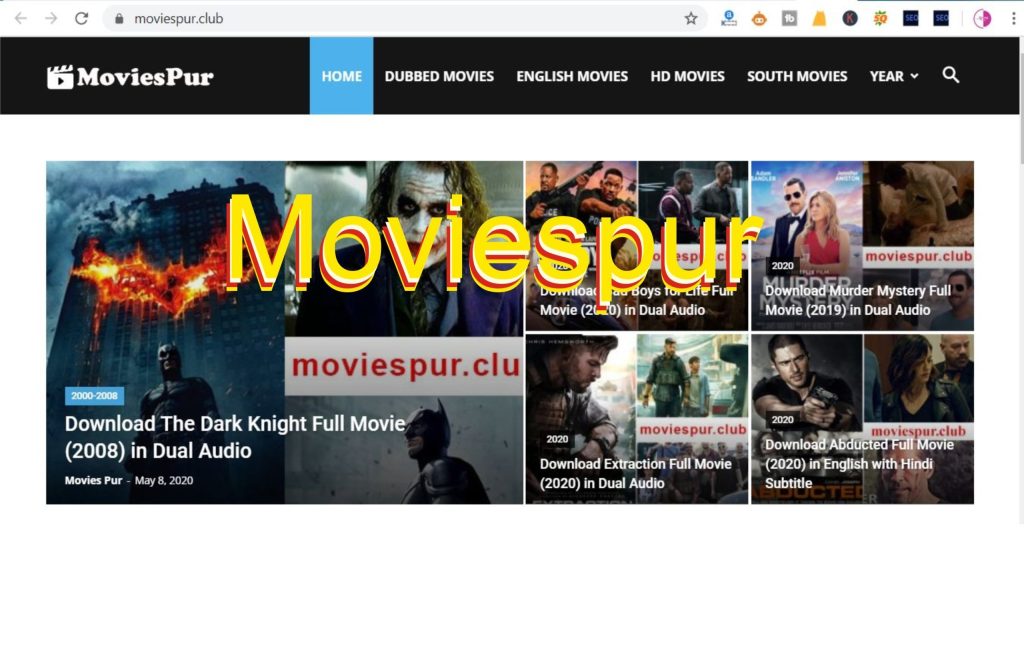Select the HOME navigation tab
The height and width of the screenshot is (654, 1024).
[342, 76]
